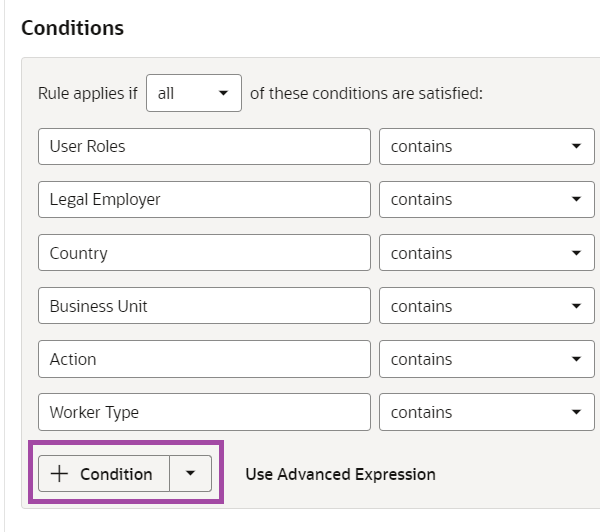The width and height of the screenshot is (600, 532).
Task: Focus the Business Unit condition field
Action: coord(204,306)
